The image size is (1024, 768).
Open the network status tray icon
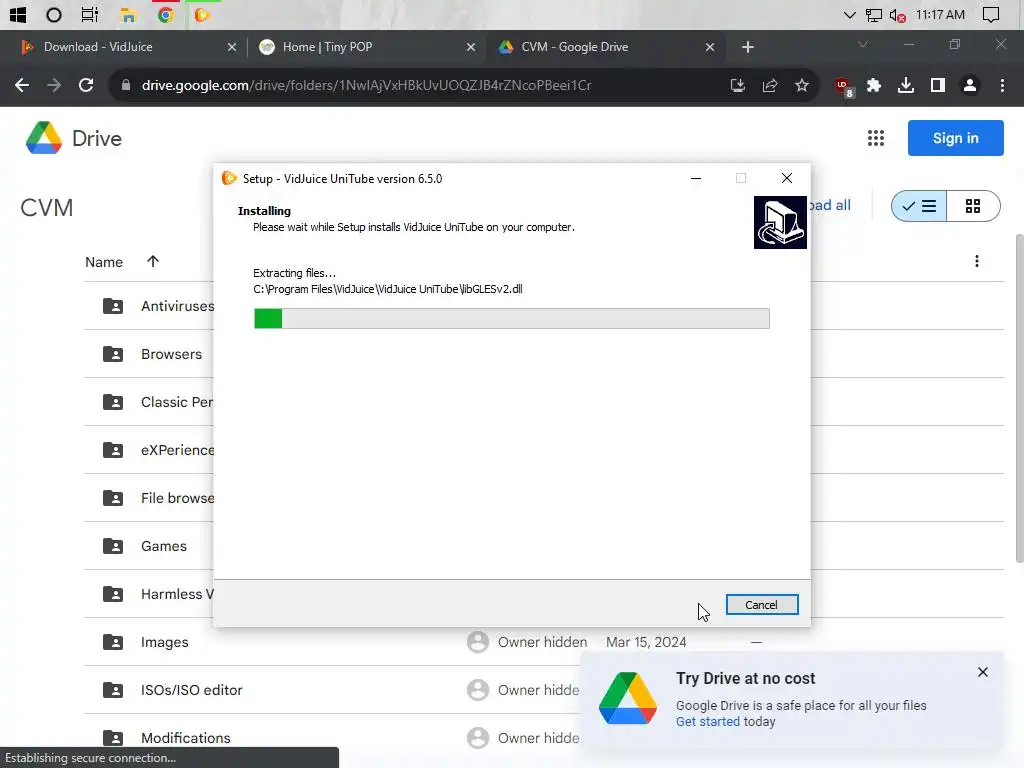pos(873,15)
